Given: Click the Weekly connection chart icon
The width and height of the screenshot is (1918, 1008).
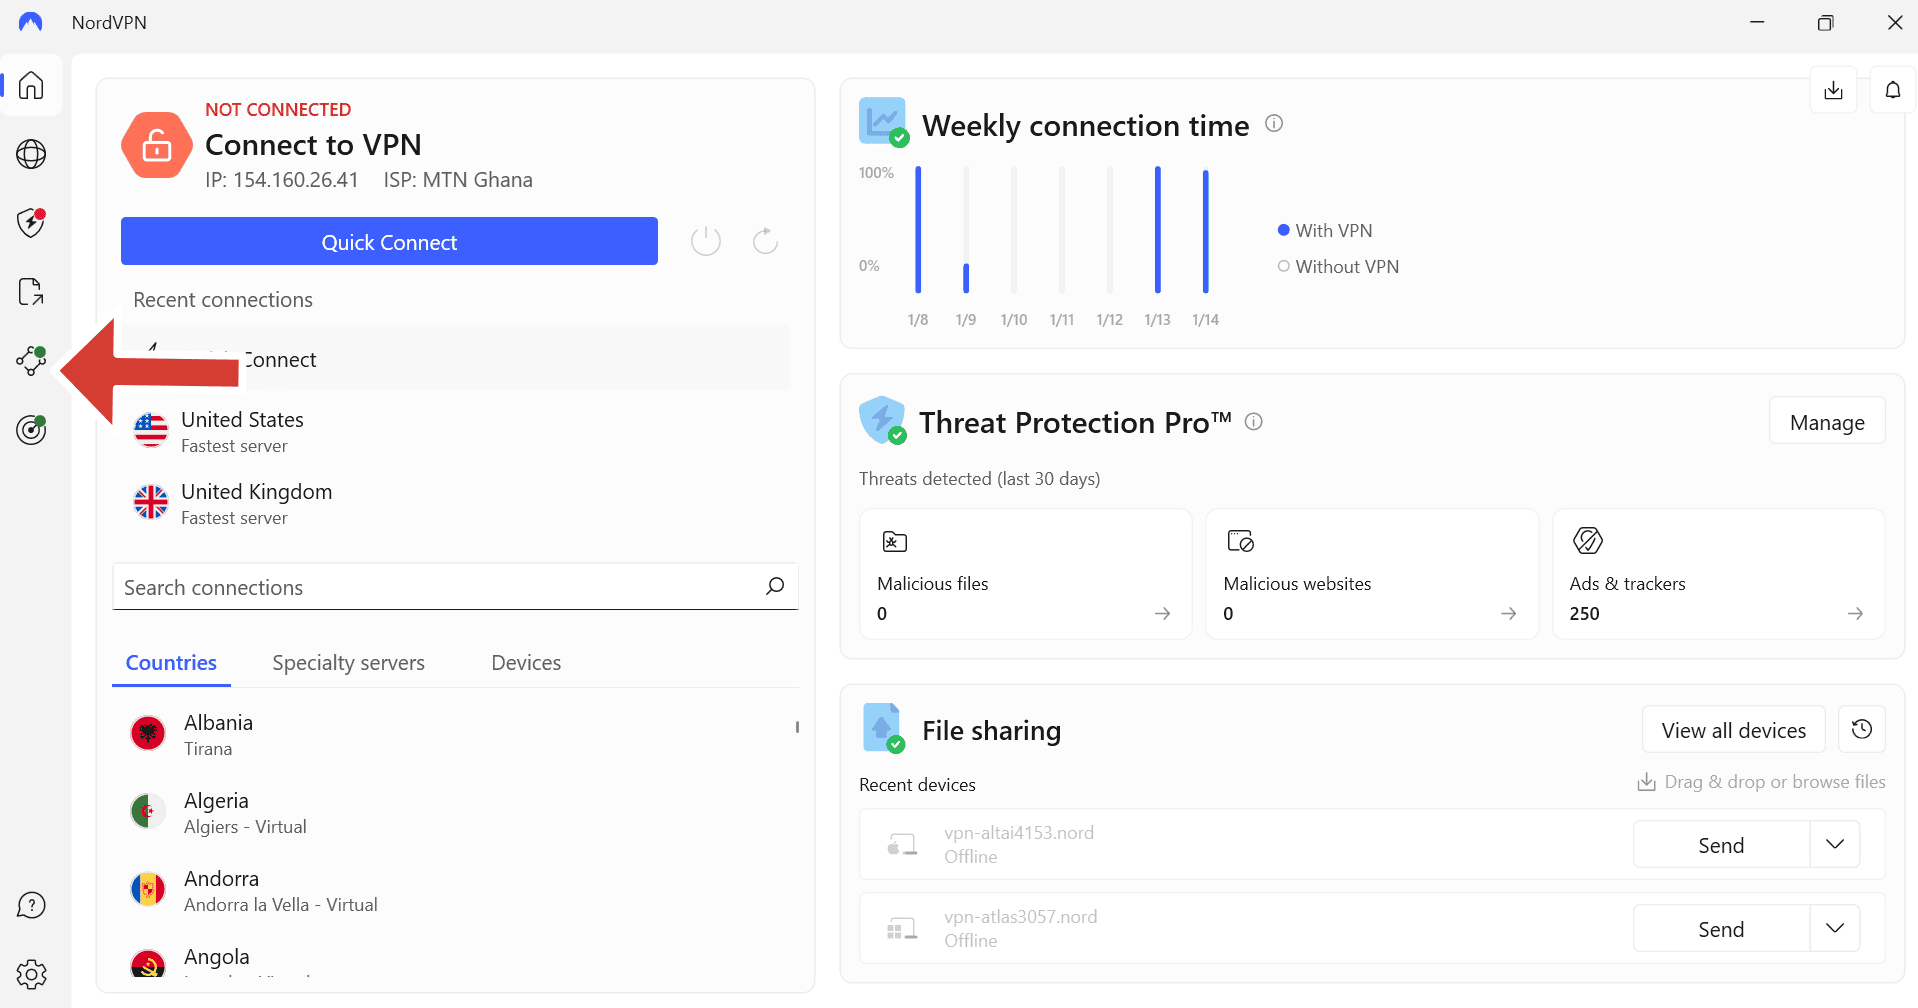Looking at the screenshot, I should pyautogui.click(x=883, y=122).
